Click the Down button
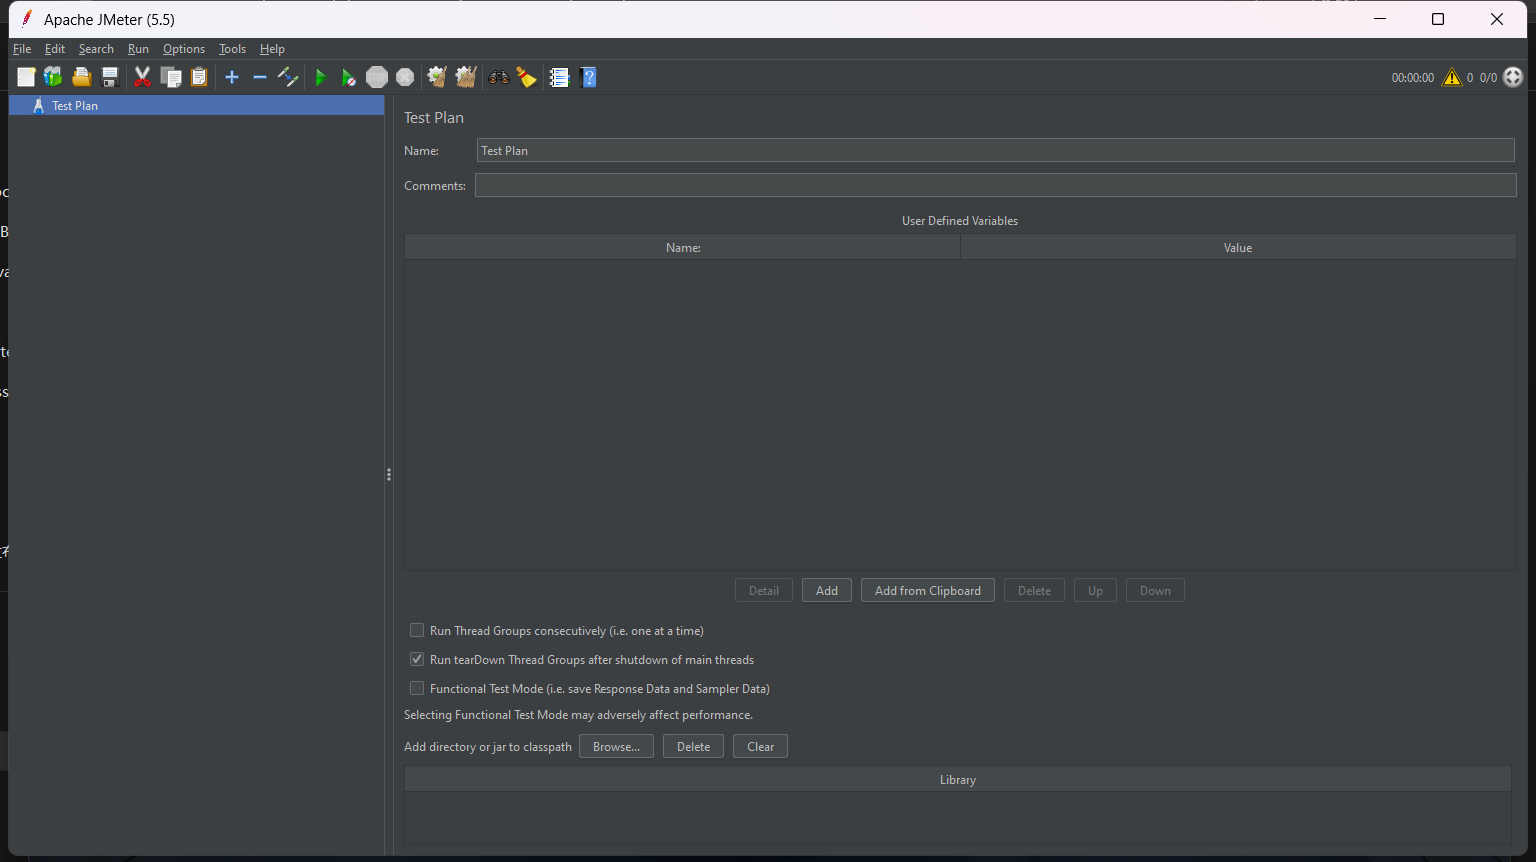 [x=1155, y=591]
